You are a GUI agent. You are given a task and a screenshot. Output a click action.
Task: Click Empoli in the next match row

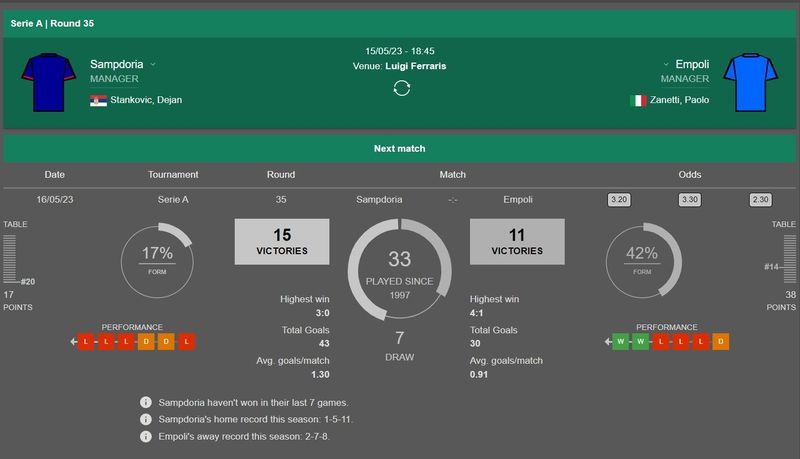(518, 199)
